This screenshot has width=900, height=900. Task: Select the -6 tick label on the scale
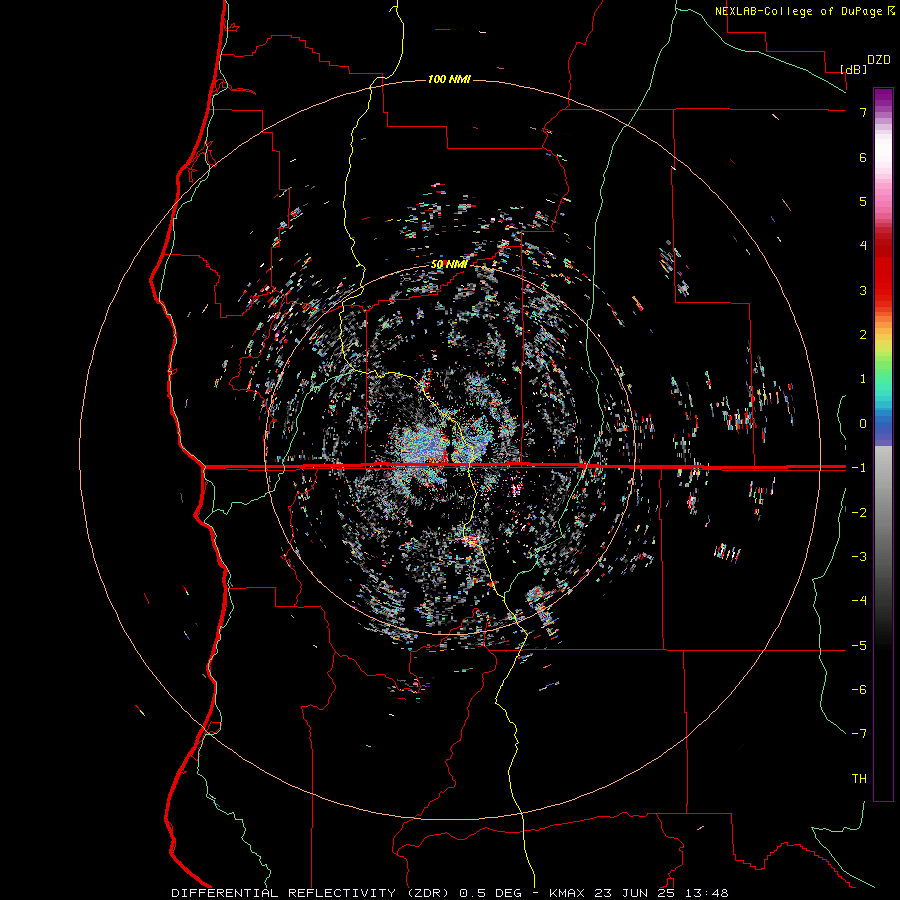[859, 690]
